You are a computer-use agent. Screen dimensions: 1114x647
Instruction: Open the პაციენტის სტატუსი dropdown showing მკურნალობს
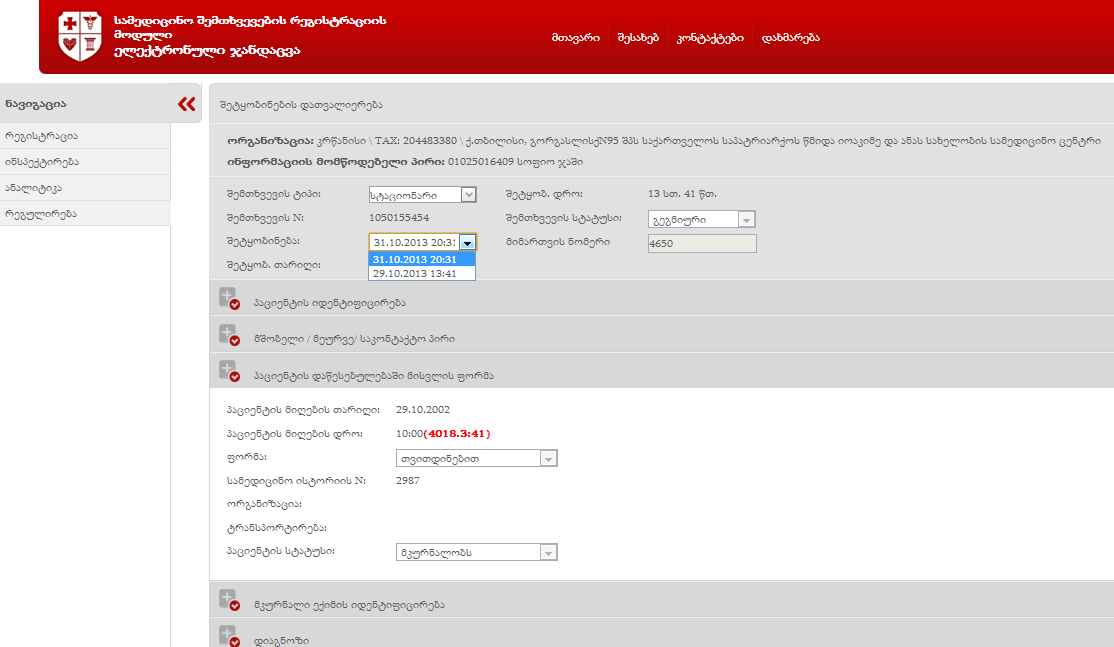(477, 552)
